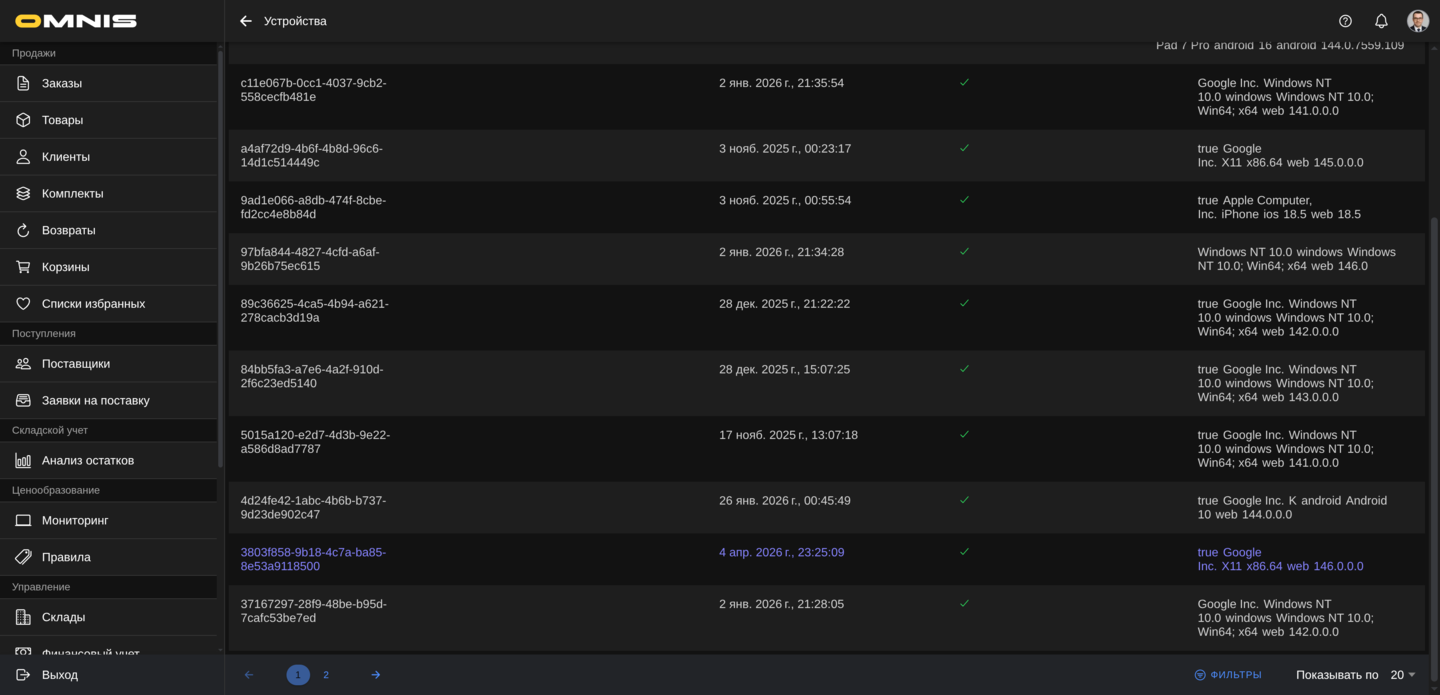Click Выход to log out
Screen dimensions: 1440x695
pos(60,675)
